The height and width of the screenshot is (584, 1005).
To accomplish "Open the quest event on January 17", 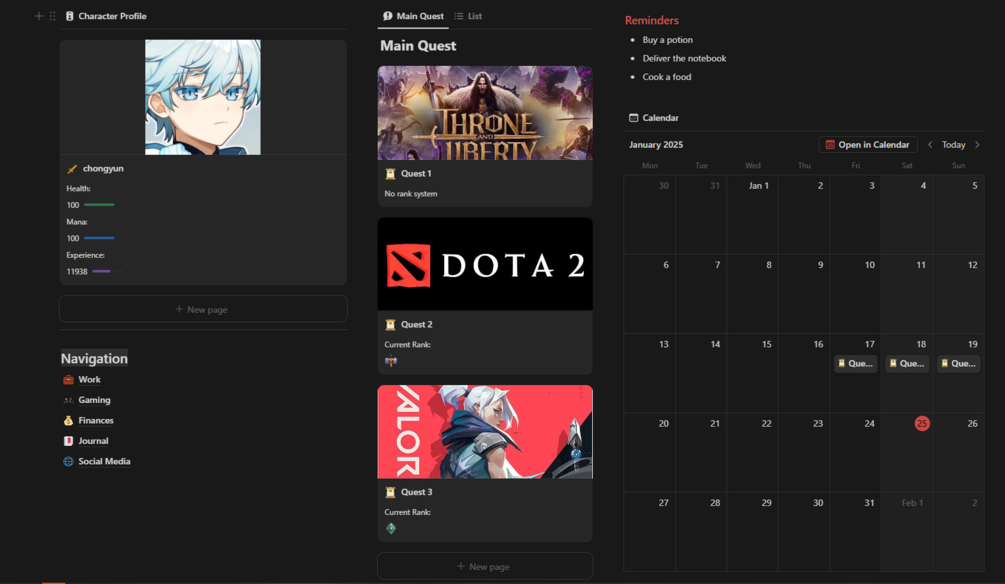I will [856, 363].
